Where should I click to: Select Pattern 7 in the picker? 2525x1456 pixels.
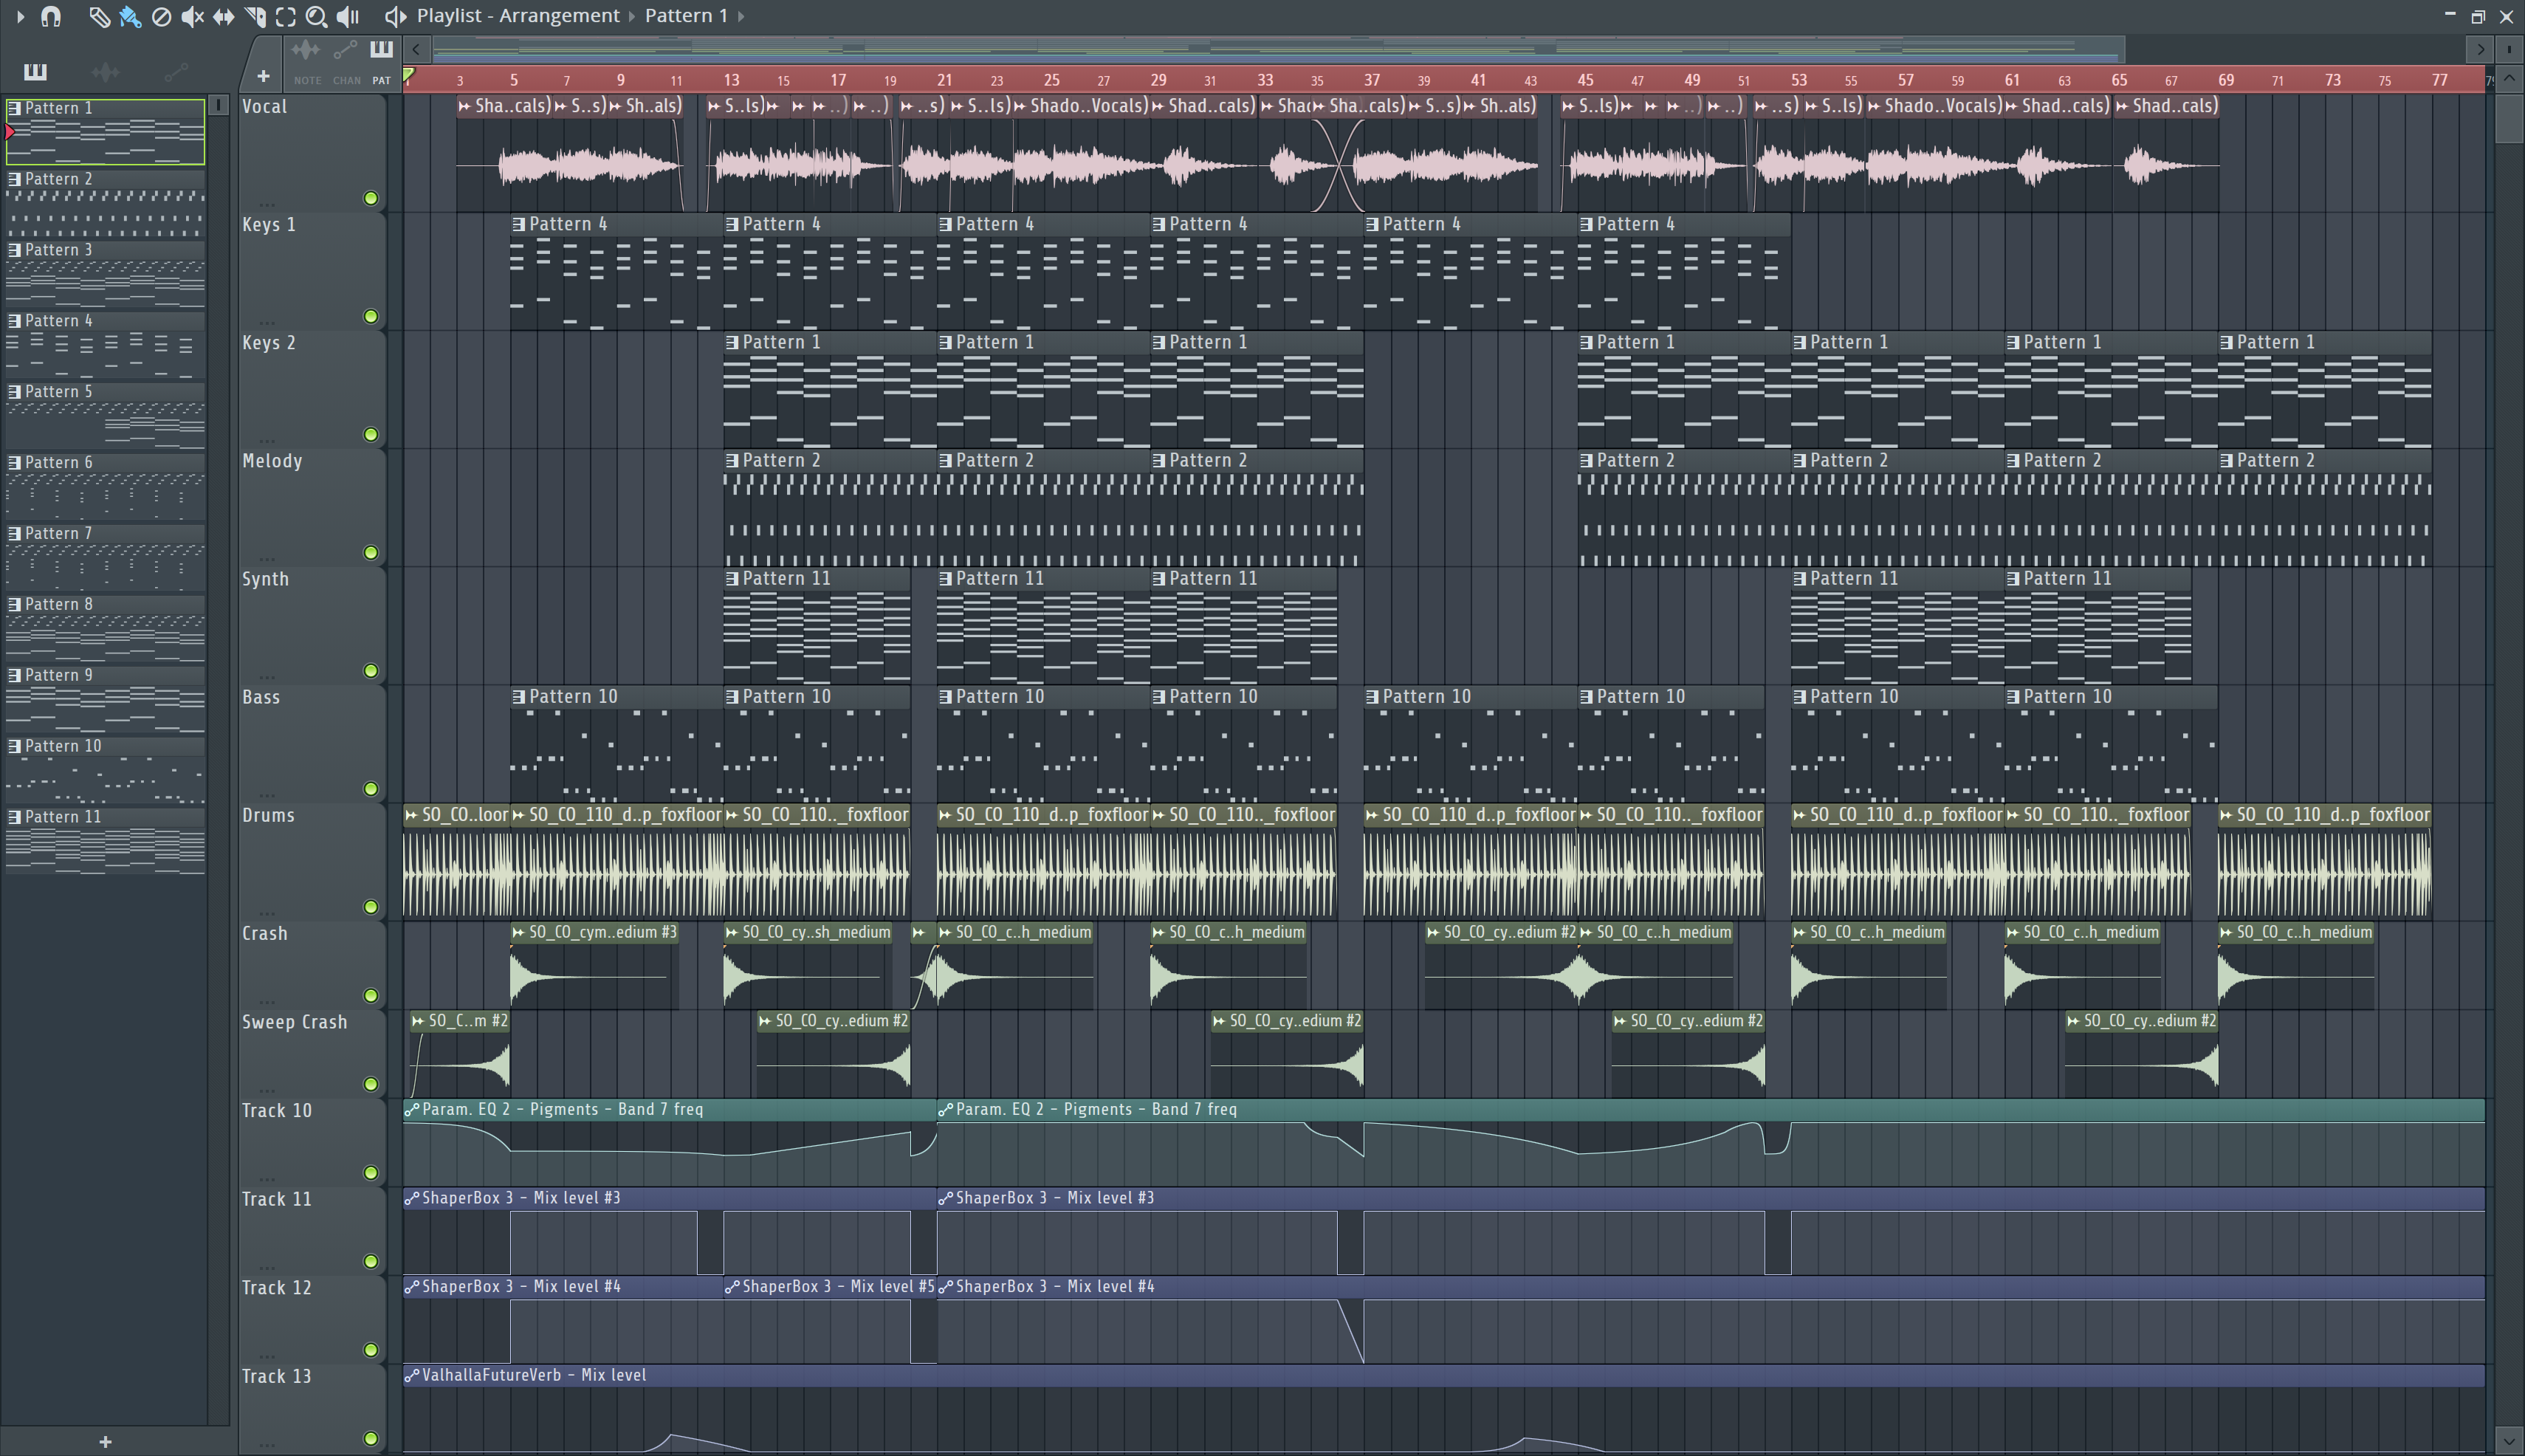(105, 557)
